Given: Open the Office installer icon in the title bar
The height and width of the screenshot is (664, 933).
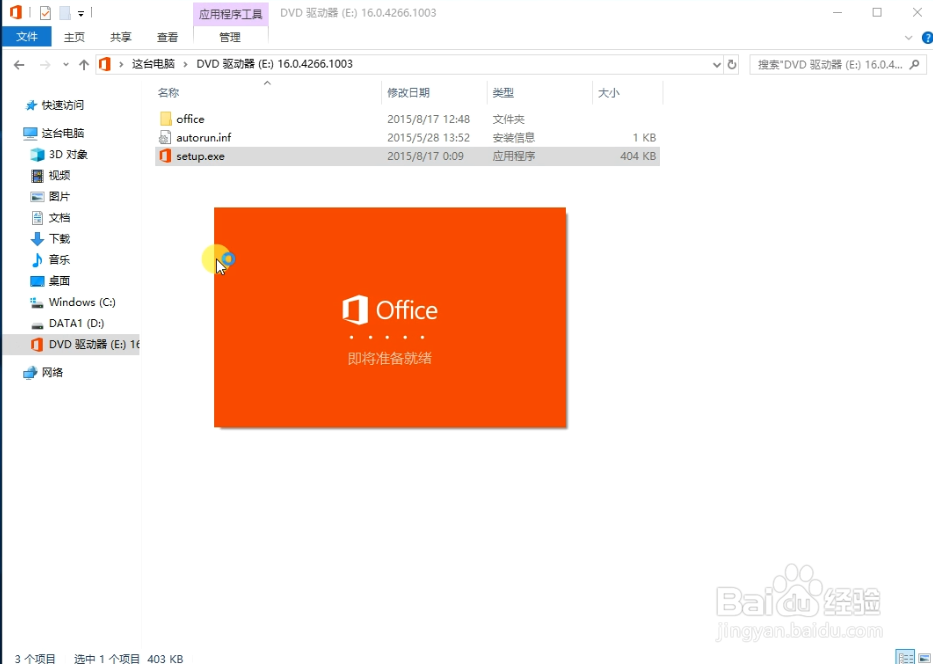Looking at the screenshot, I should pos(15,11).
